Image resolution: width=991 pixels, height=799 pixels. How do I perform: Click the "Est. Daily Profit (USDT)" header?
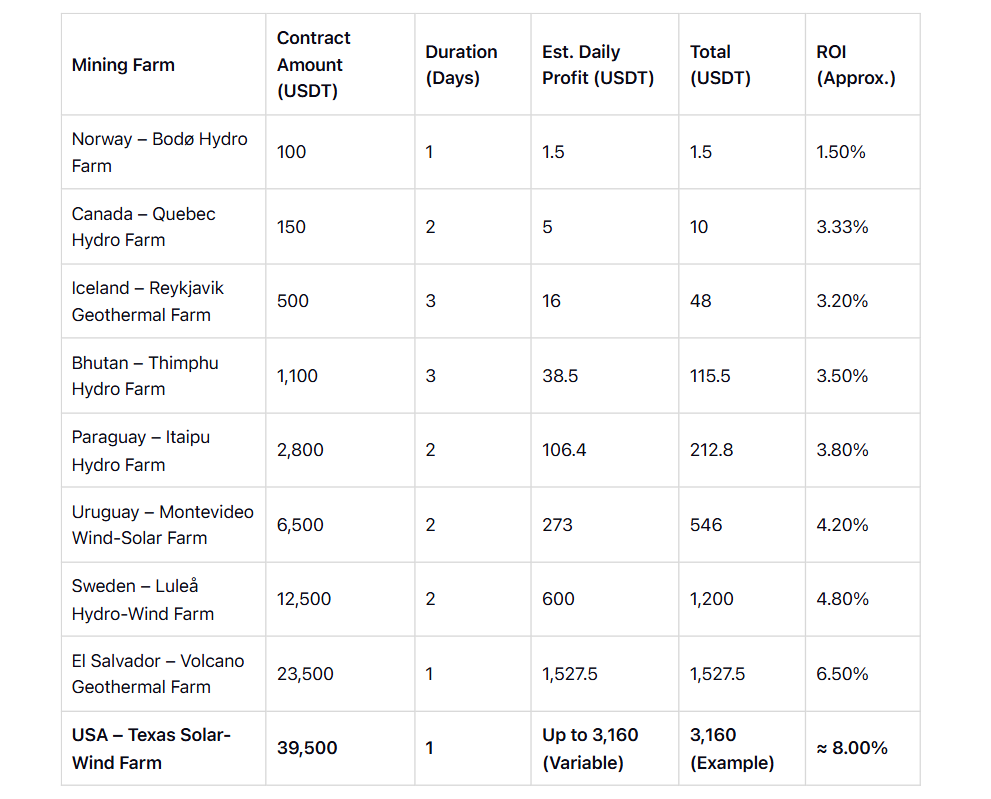tap(598, 65)
